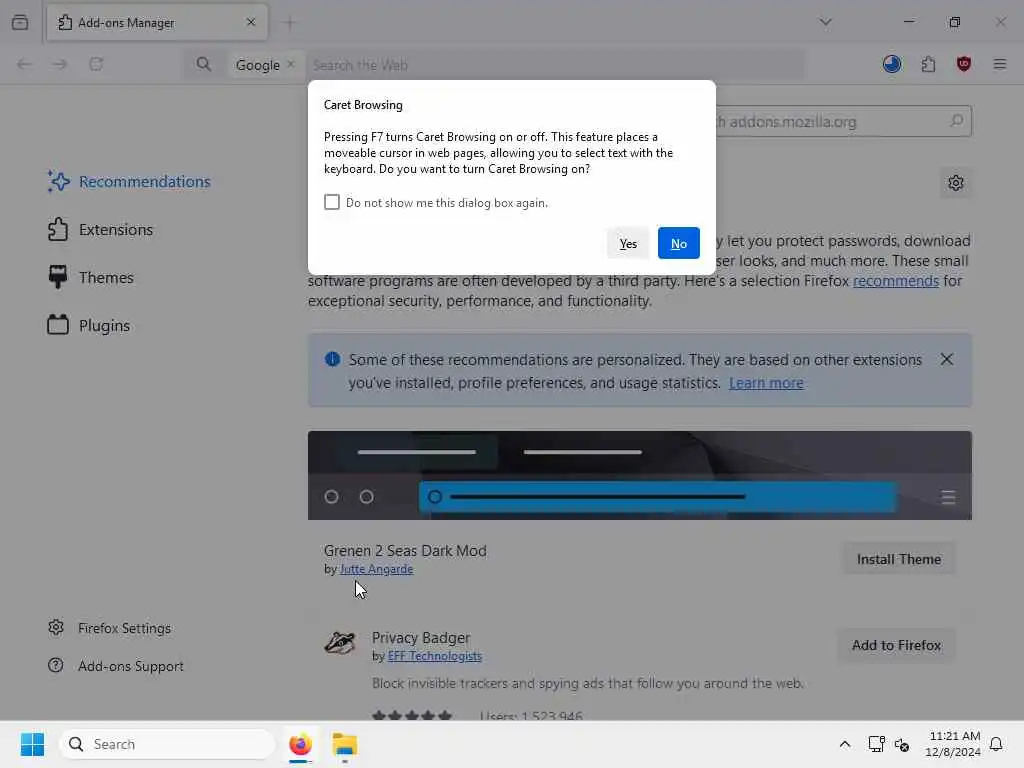Image resolution: width=1024 pixels, height=768 pixels.
Task: Open the Extensions toolbar button
Action: (x=928, y=64)
